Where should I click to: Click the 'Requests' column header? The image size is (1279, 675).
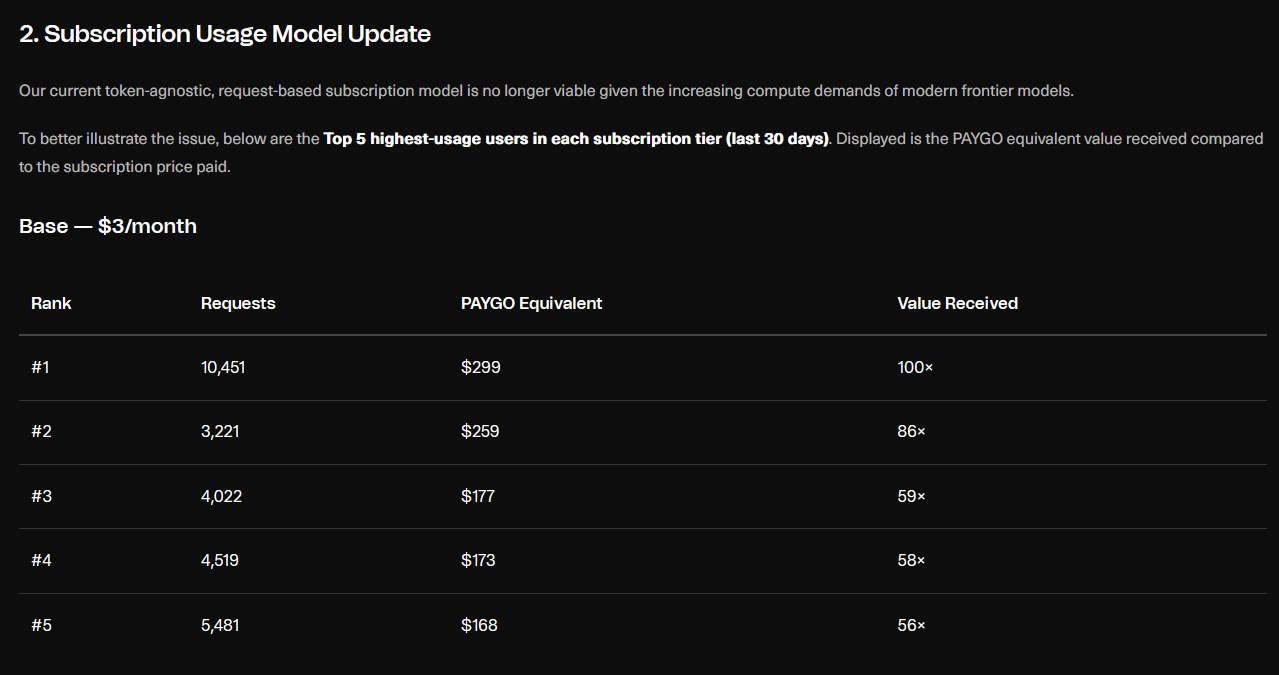click(x=238, y=303)
